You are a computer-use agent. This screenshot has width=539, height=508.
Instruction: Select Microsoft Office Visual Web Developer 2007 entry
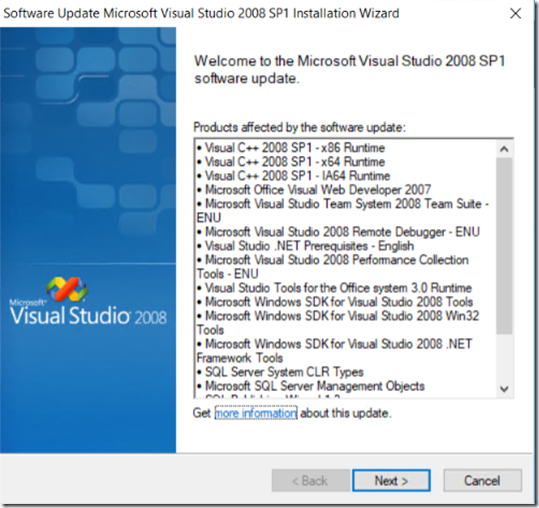click(314, 190)
